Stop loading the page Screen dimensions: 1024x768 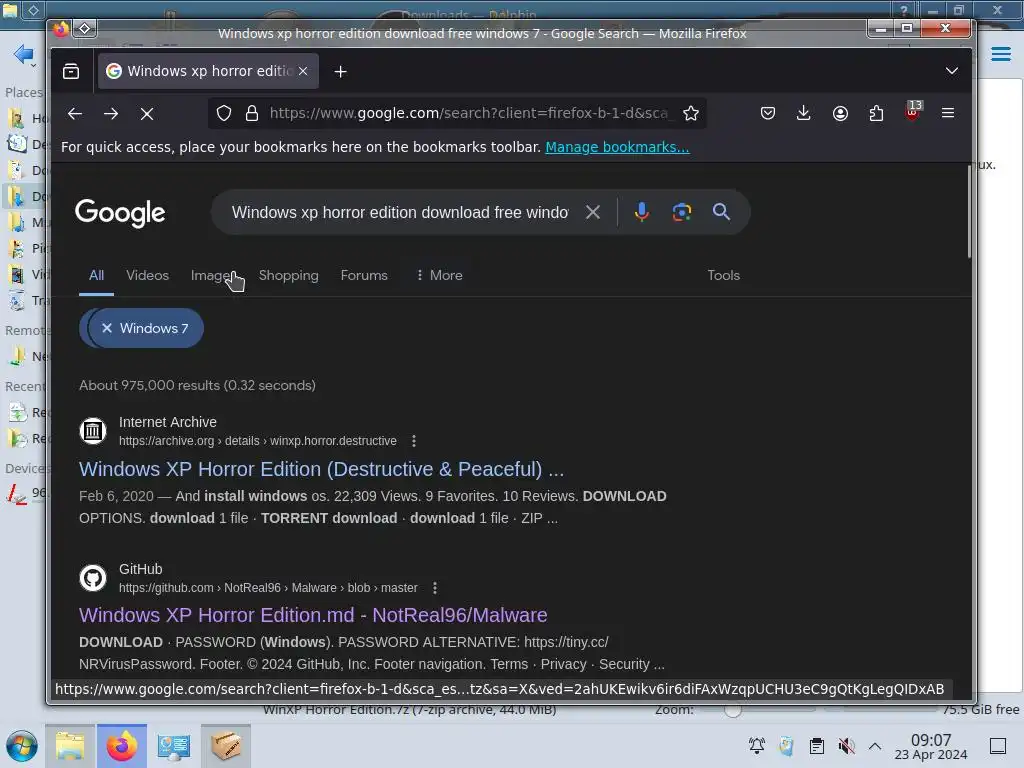point(147,114)
